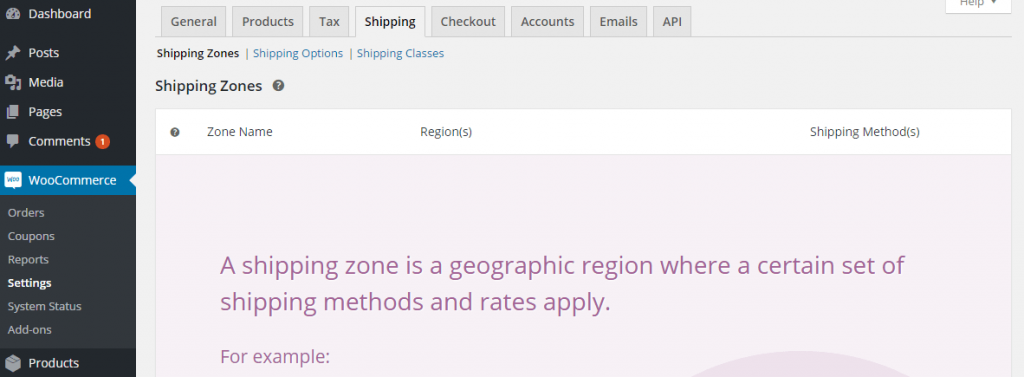The width and height of the screenshot is (1024, 377).
Task: Open Reports under WooCommerce
Action: point(28,260)
